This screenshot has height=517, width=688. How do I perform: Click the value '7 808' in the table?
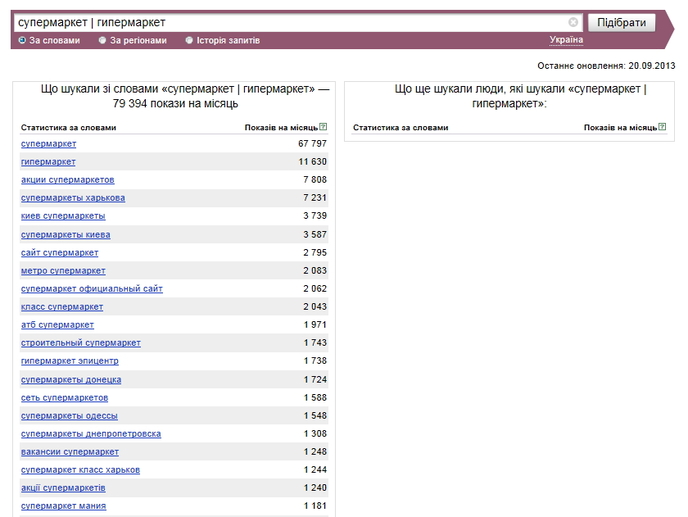point(315,180)
